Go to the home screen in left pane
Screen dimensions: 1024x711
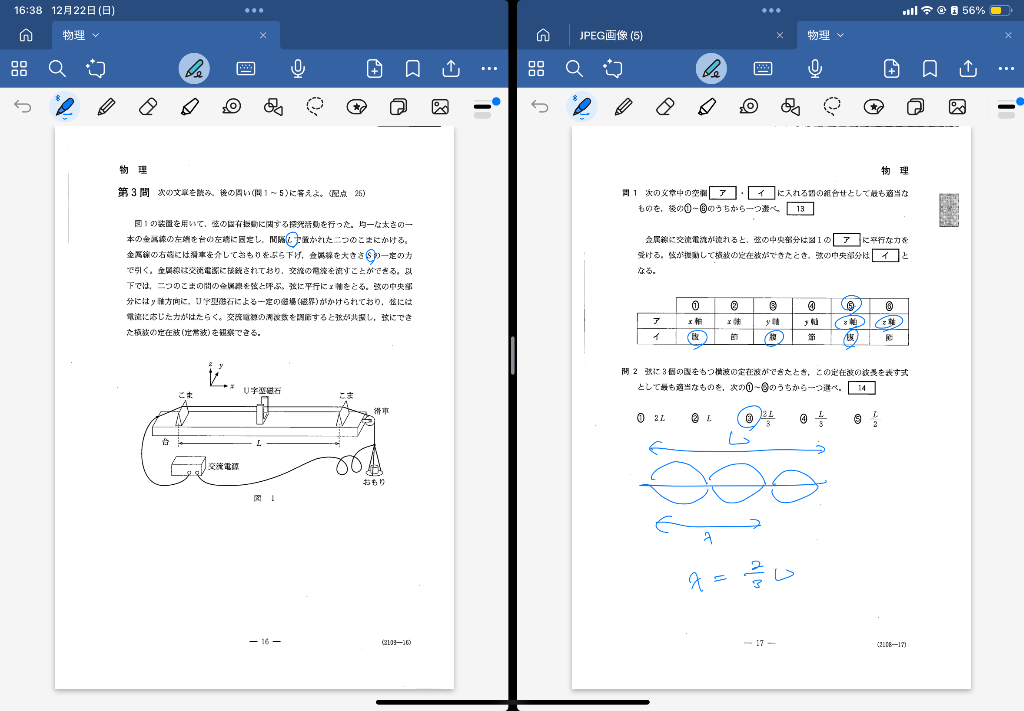[x=26, y=35]
